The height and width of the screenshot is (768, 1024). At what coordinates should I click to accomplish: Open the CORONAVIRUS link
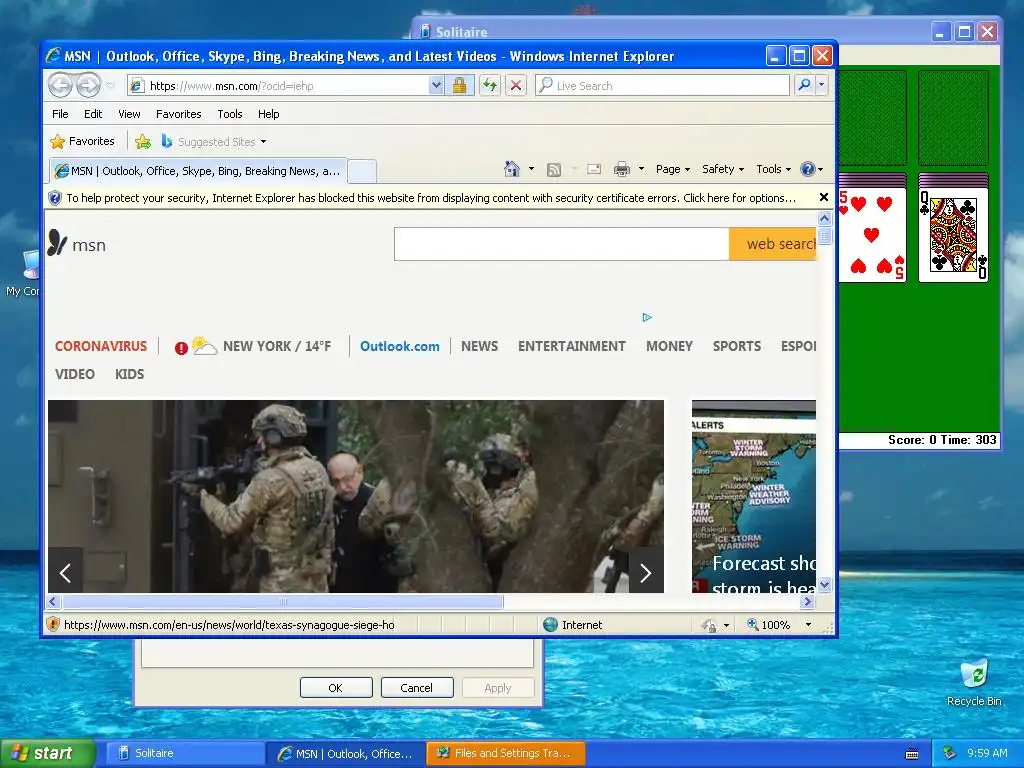point(101,346)
